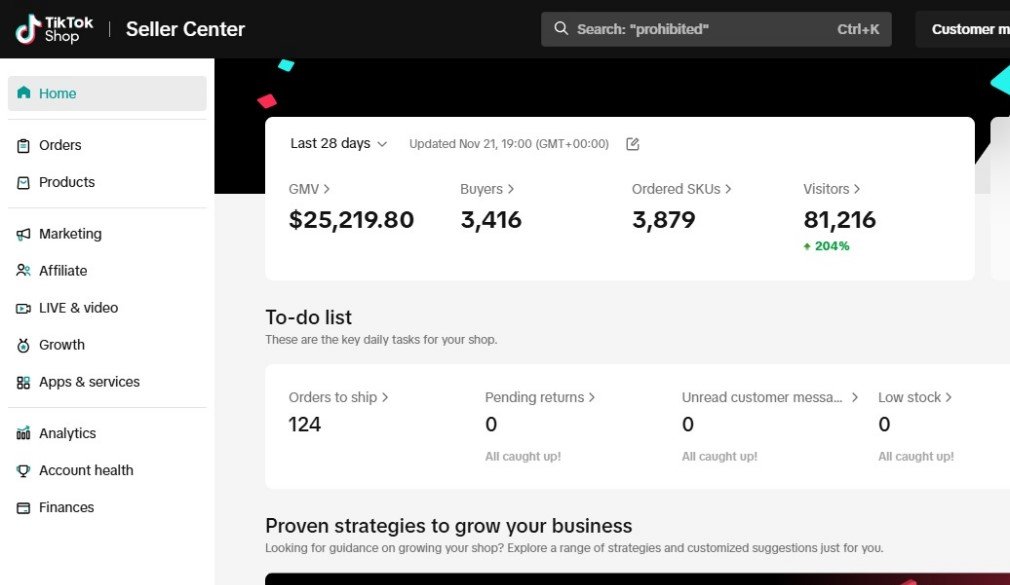The height and width of the screenshot is (585, 1010).
Task: Click the Products box icon in sidebar
Action: point(23,183)
